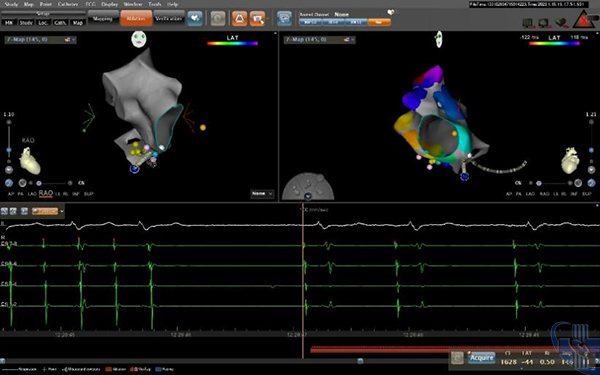Select RAO view in left map
The image size is (600, 375).
click(46, 194)
